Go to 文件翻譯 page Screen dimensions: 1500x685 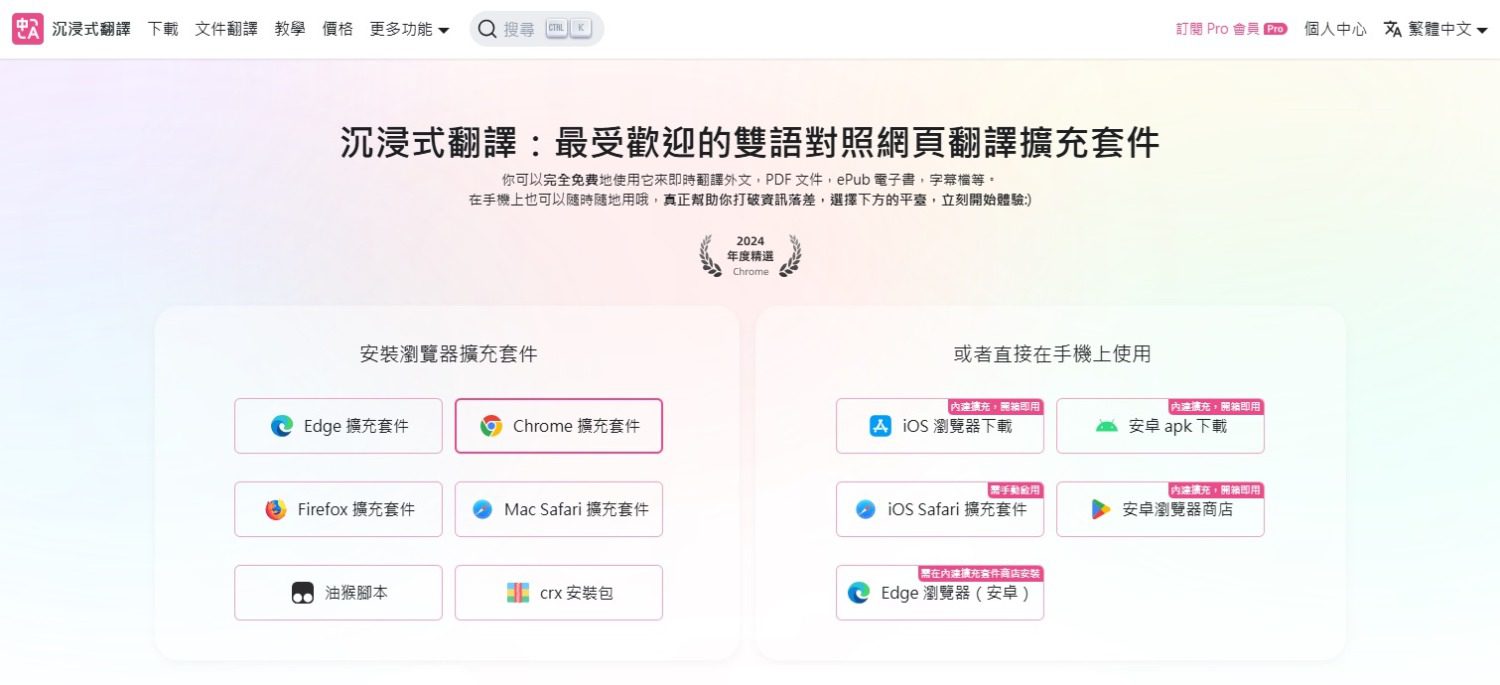(226, 29)
